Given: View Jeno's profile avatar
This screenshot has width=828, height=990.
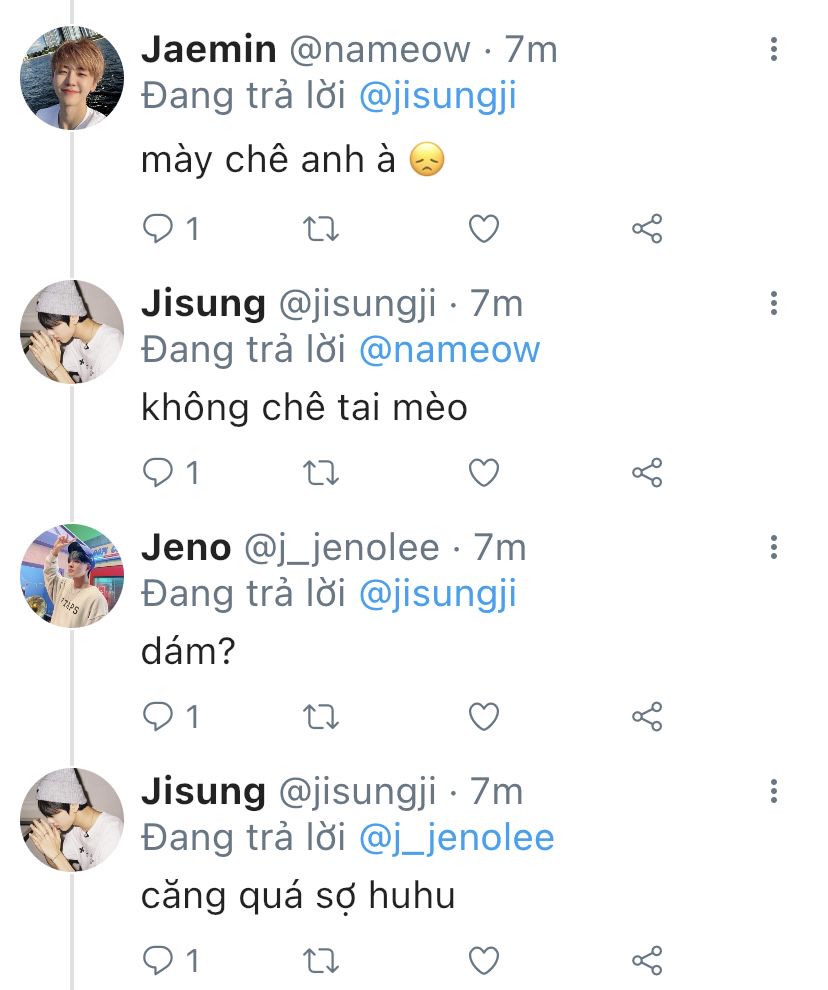Looking at the screenshot, I should [72, 575].
